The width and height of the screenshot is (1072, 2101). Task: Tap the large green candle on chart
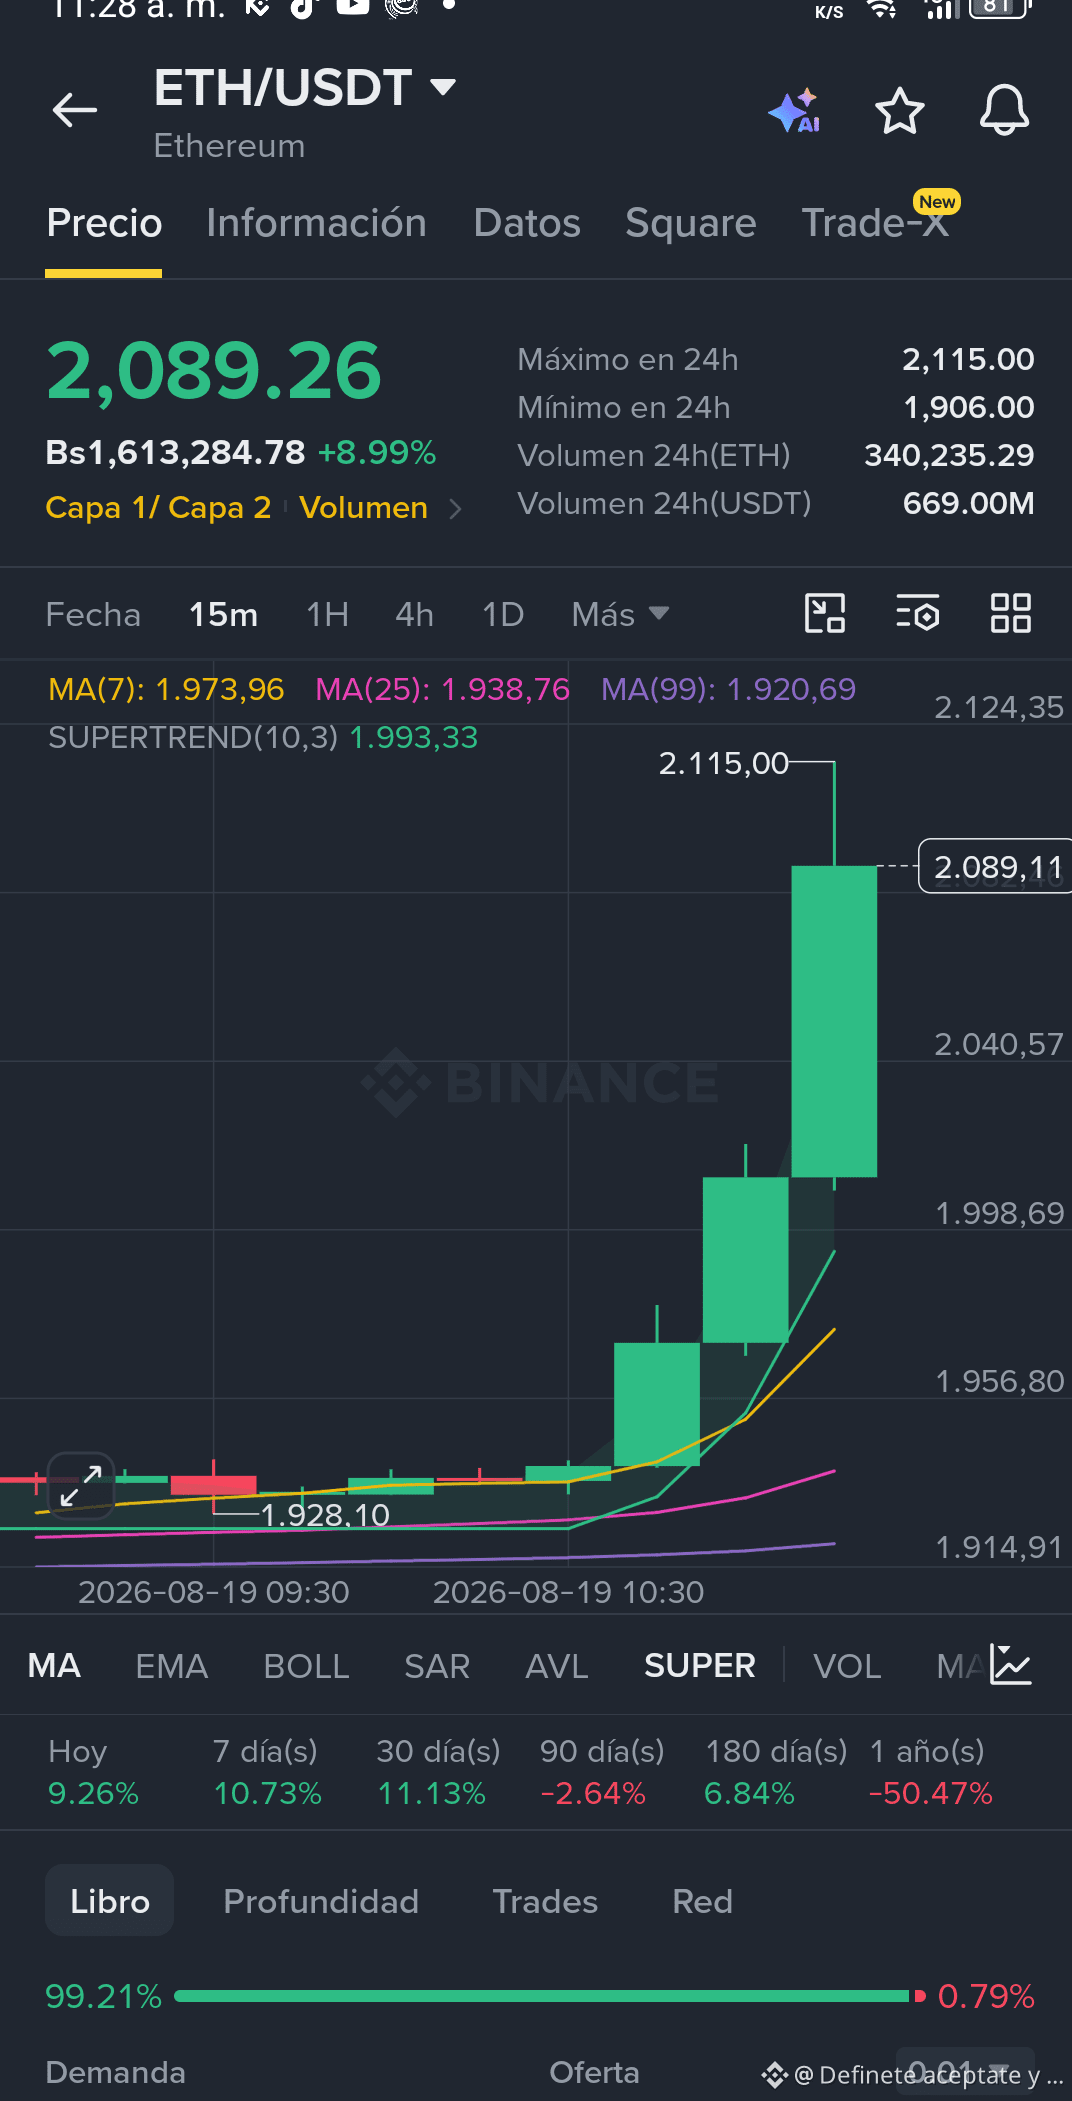(834, 1020)
